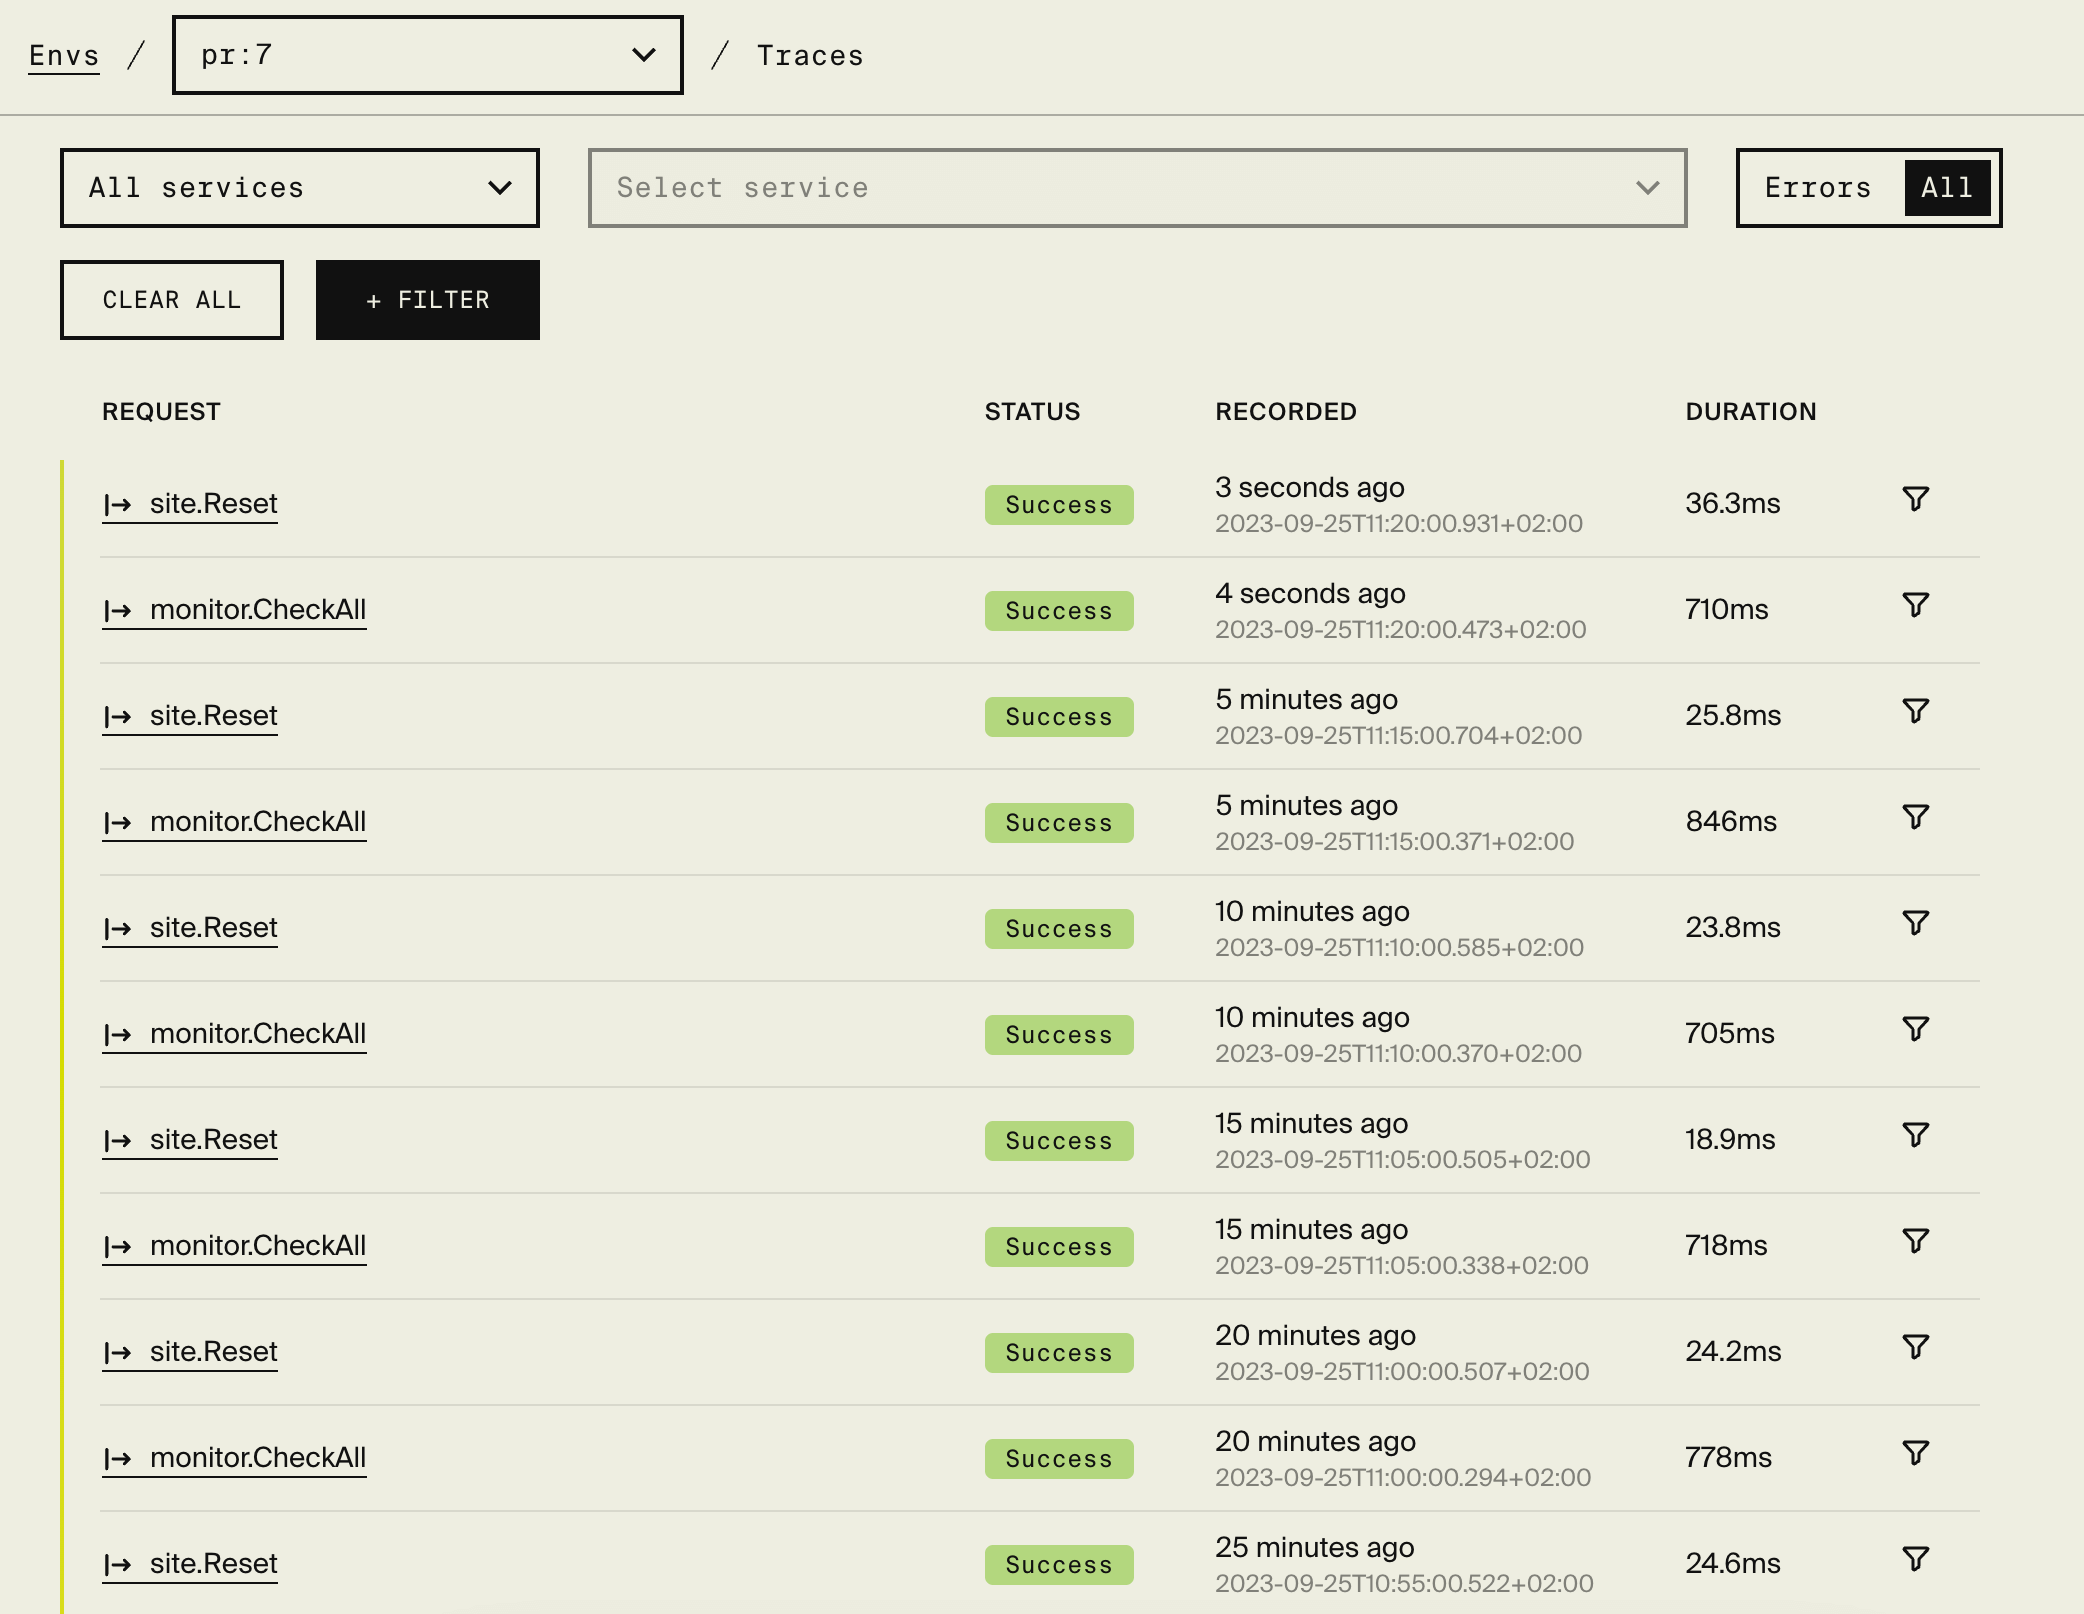
Task: Open the pr:7 environment dropdown
Action: [x=428, y=55]
